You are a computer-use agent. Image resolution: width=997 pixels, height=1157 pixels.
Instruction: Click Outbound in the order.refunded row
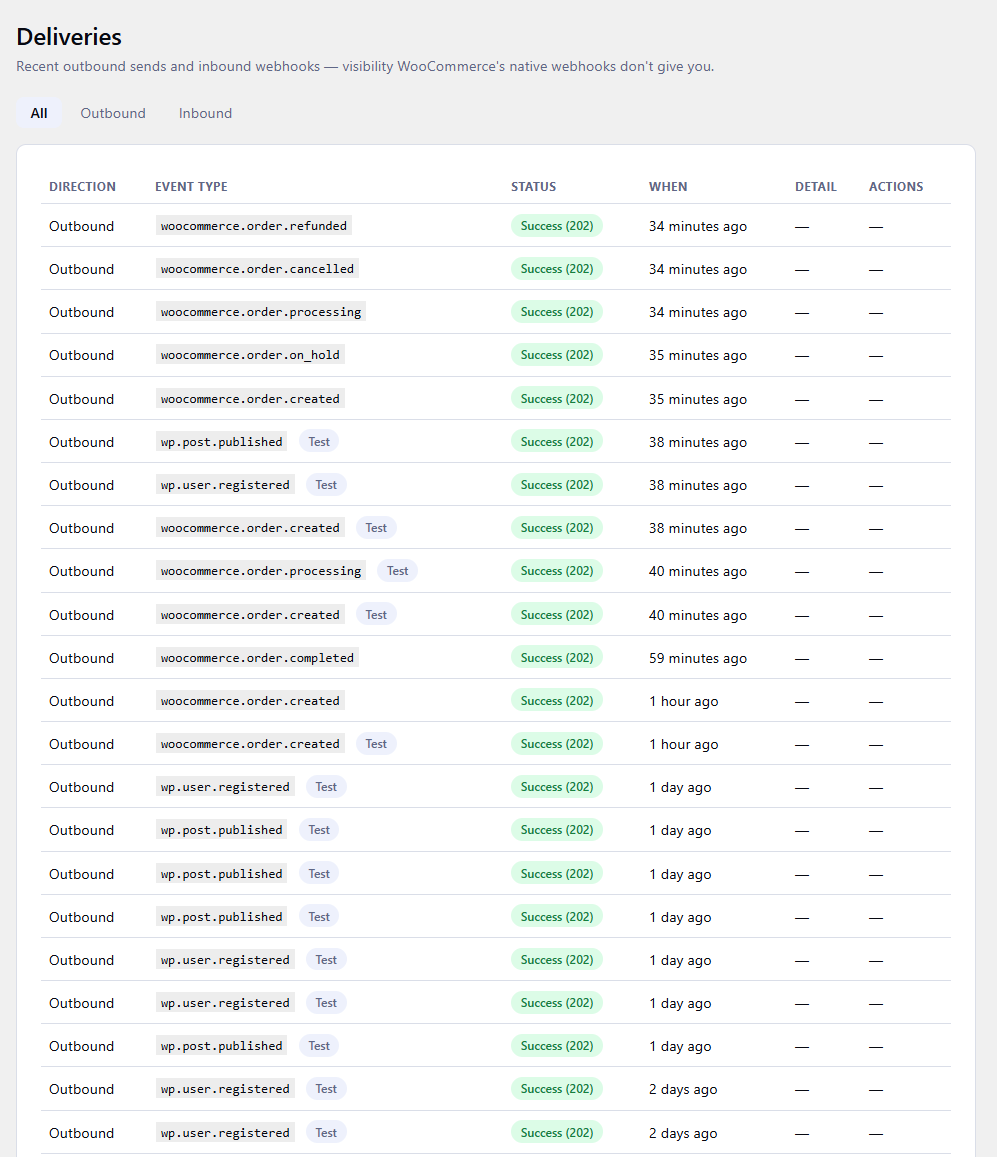pos(81,227)
